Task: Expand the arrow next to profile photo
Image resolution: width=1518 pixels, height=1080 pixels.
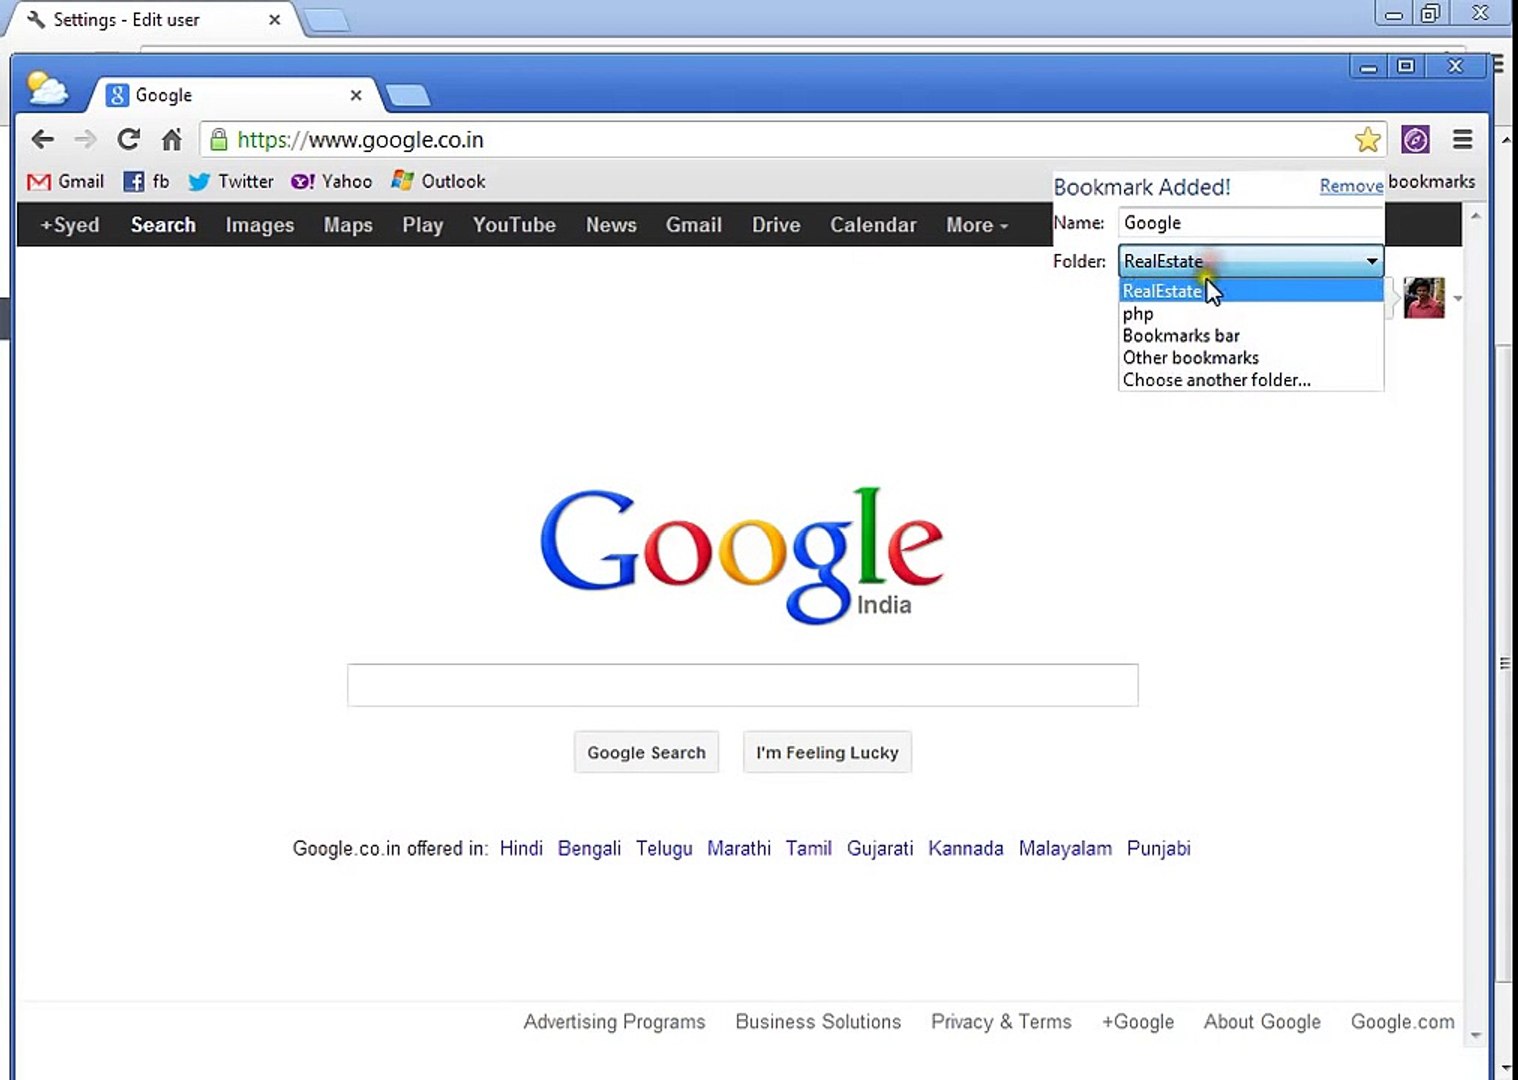Action: click(1458, 299)
